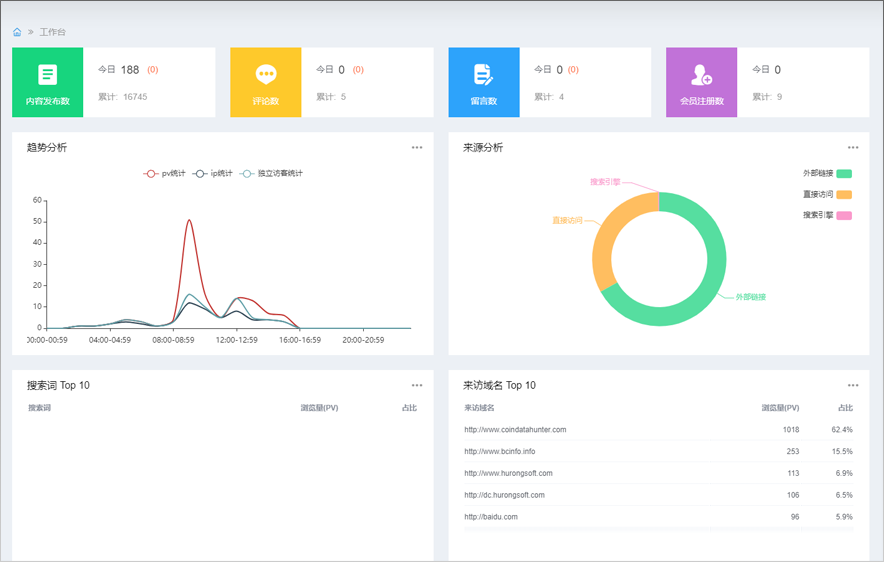Open the more options of 搜索词 Top 10
Screen dimensions: 884x562
pos(417,385)
